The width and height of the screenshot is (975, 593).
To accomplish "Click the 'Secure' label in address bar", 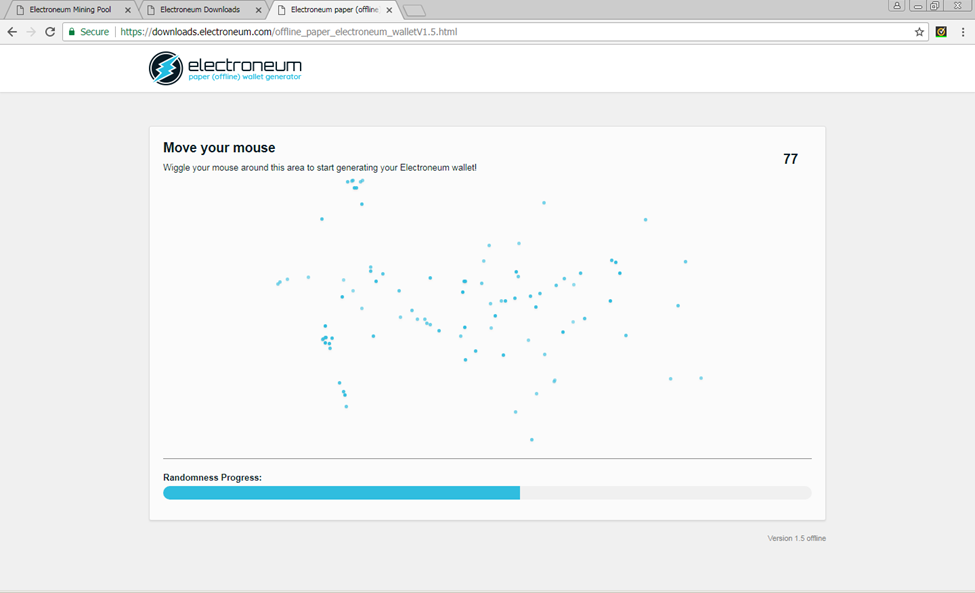I will point(95,32).
